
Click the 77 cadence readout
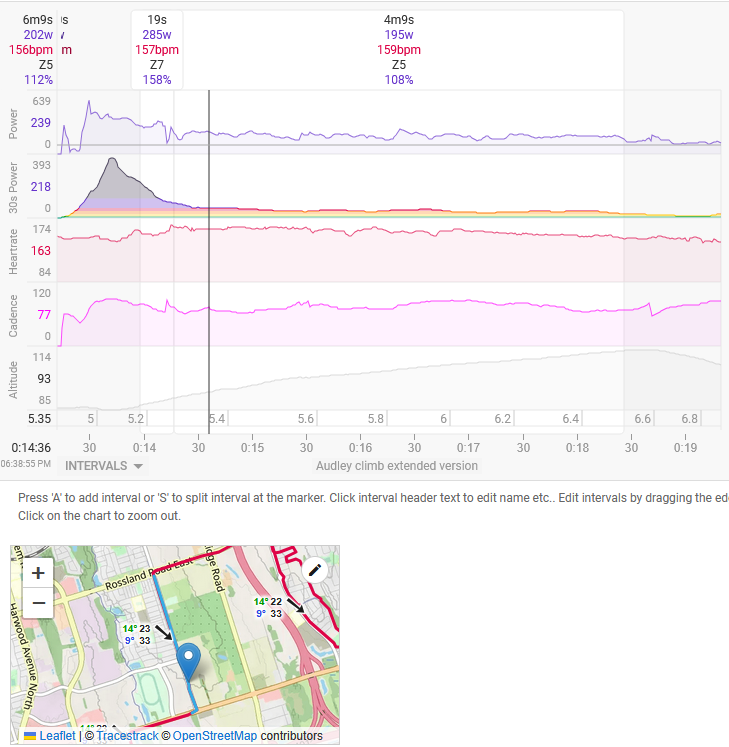pyautogui.click(x=44, y=315)
